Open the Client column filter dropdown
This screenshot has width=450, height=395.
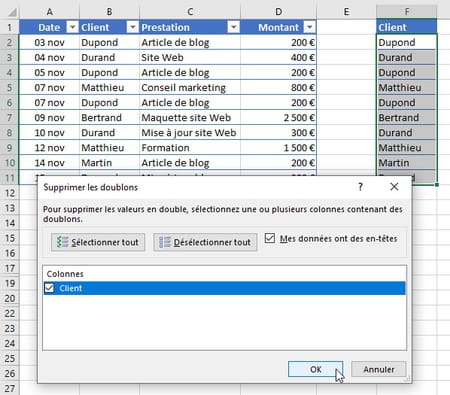[x=132, y=27]
